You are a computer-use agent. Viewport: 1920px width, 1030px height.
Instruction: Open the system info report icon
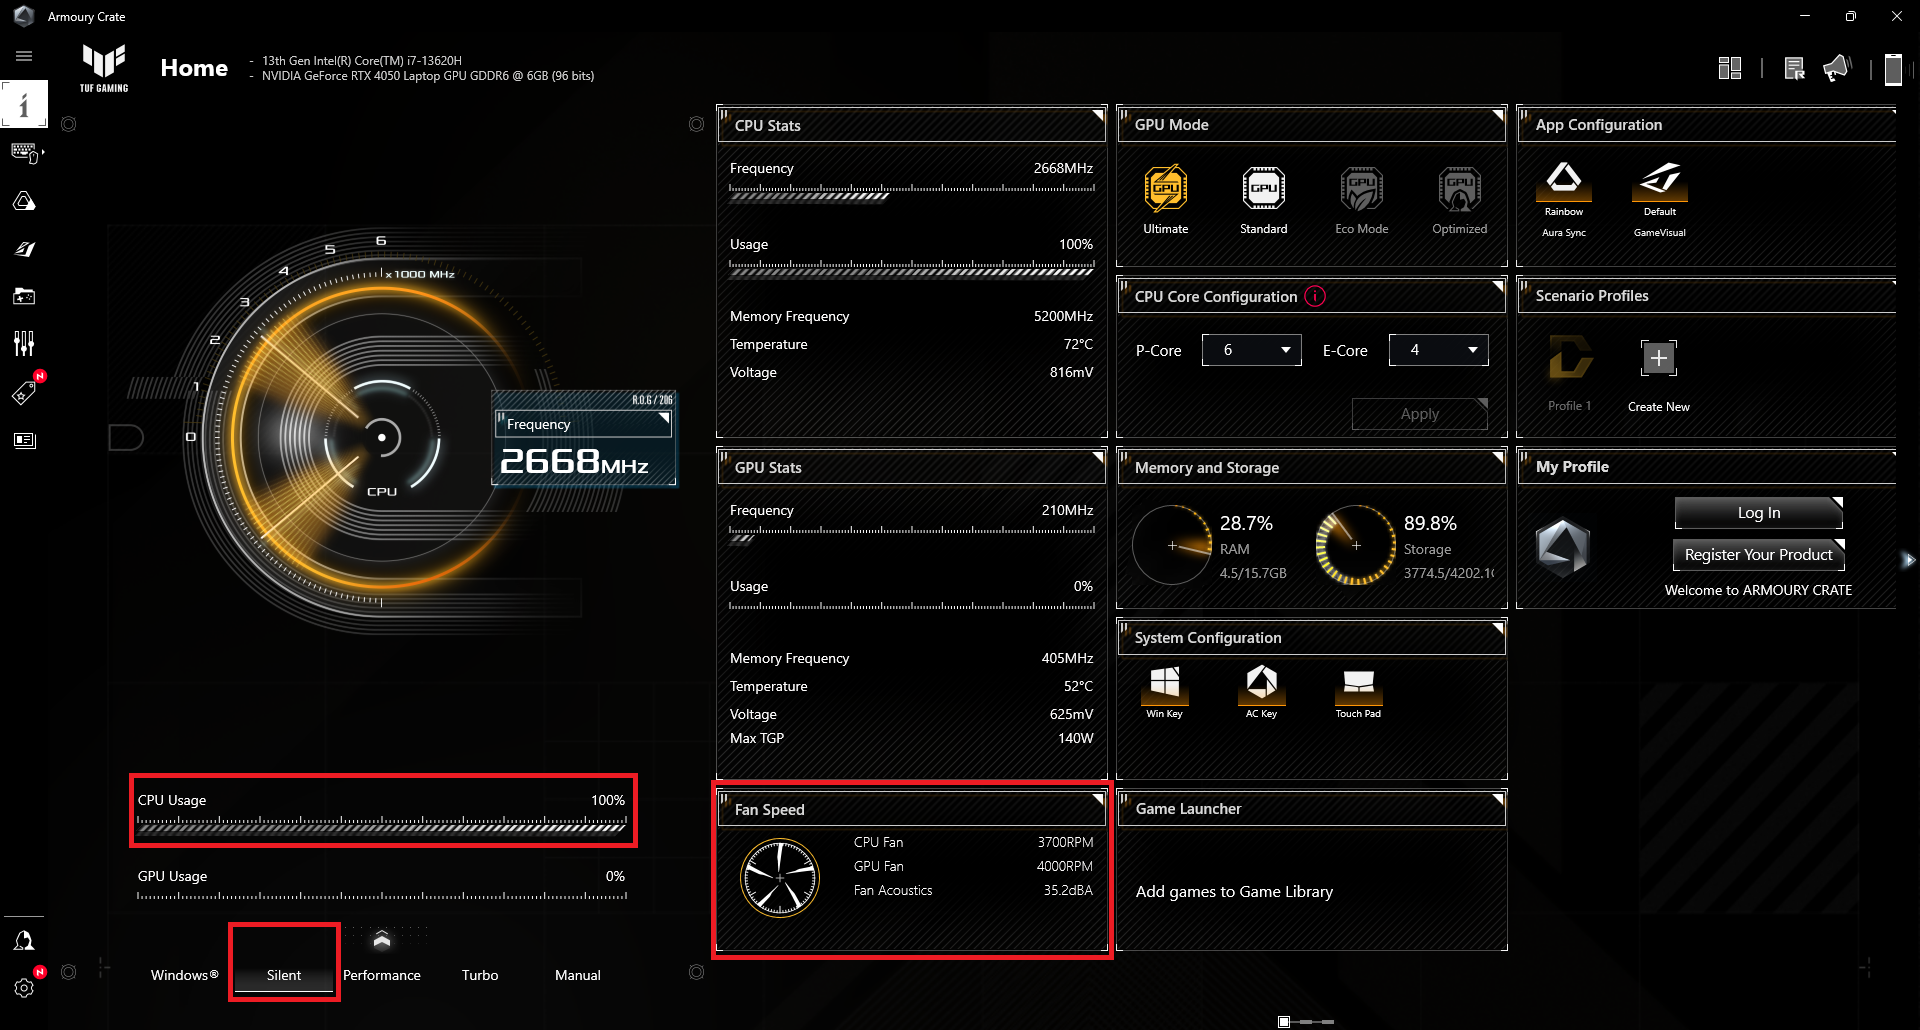[1795, 68]
